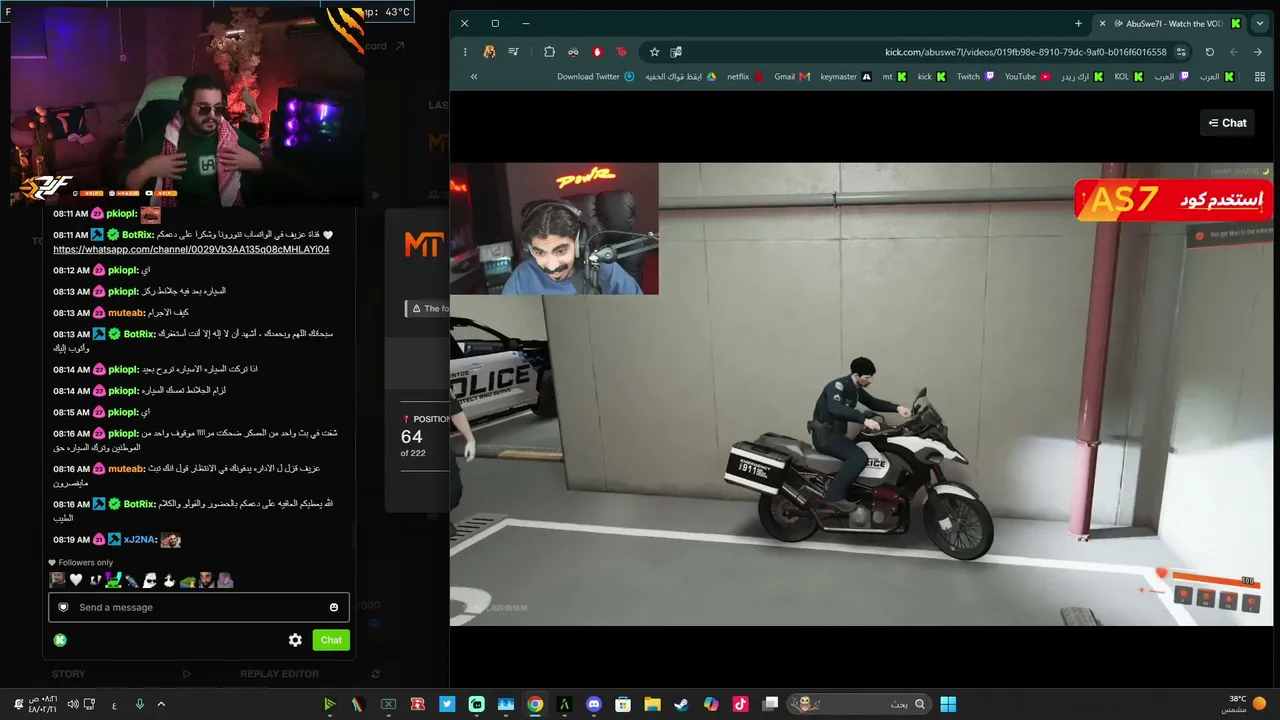Open the keymaster bookmark

click(x=846, y=77)
